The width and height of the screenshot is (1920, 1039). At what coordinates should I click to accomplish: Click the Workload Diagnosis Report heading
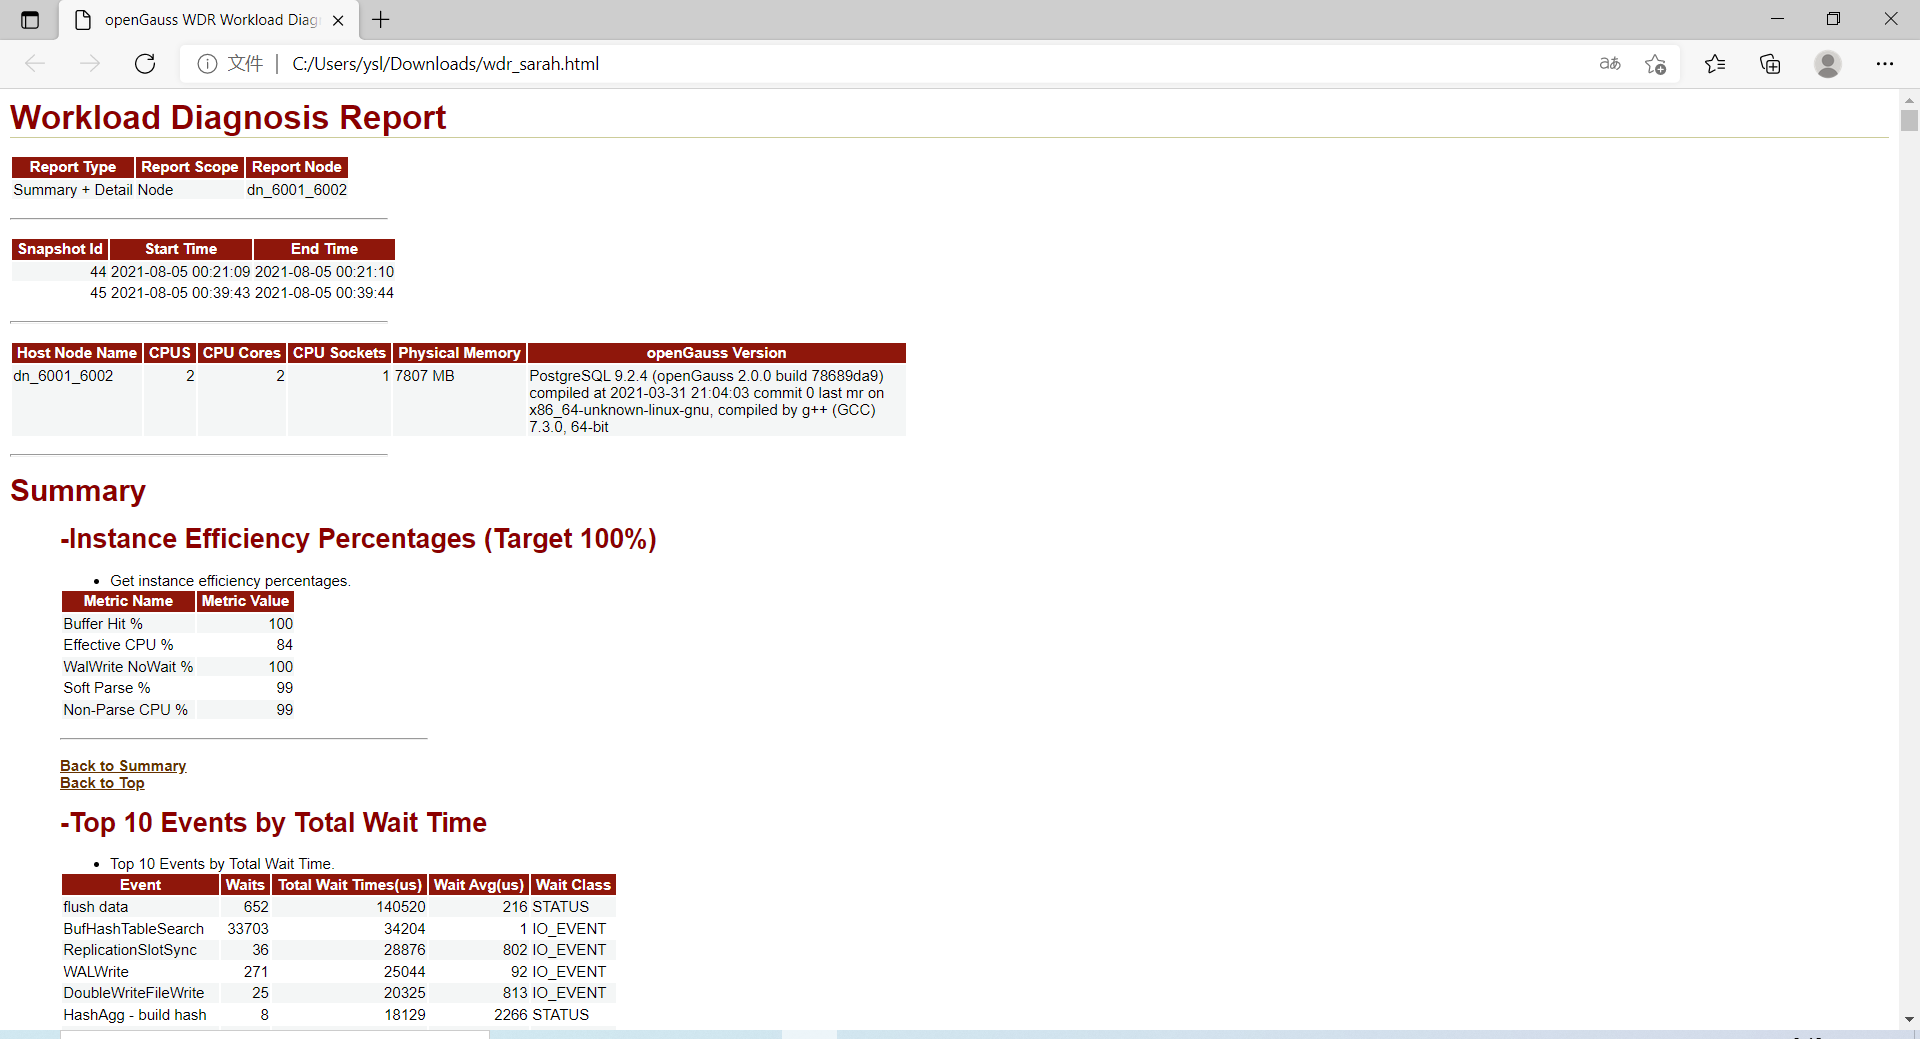point(228,118)
